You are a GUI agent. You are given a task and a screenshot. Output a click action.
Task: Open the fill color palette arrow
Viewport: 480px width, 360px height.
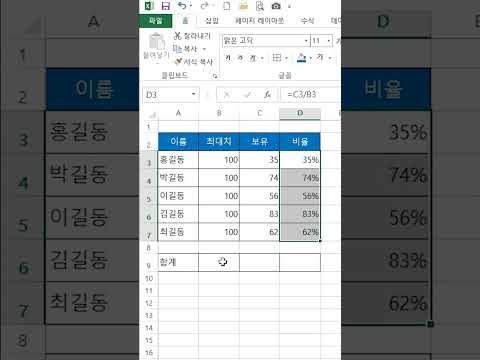[x=310, y=58]
